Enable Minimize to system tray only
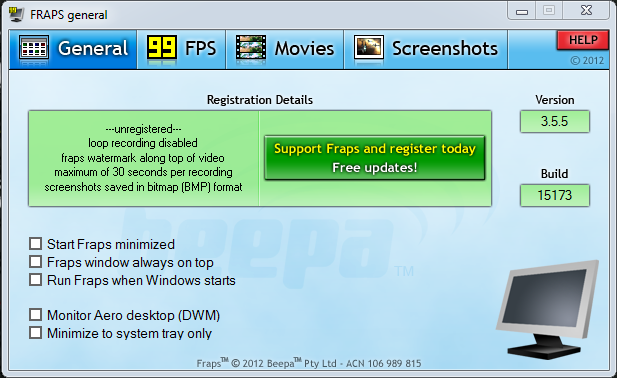Screen dimensions: 617x378 pyautogui.click(x=35, y=333)
